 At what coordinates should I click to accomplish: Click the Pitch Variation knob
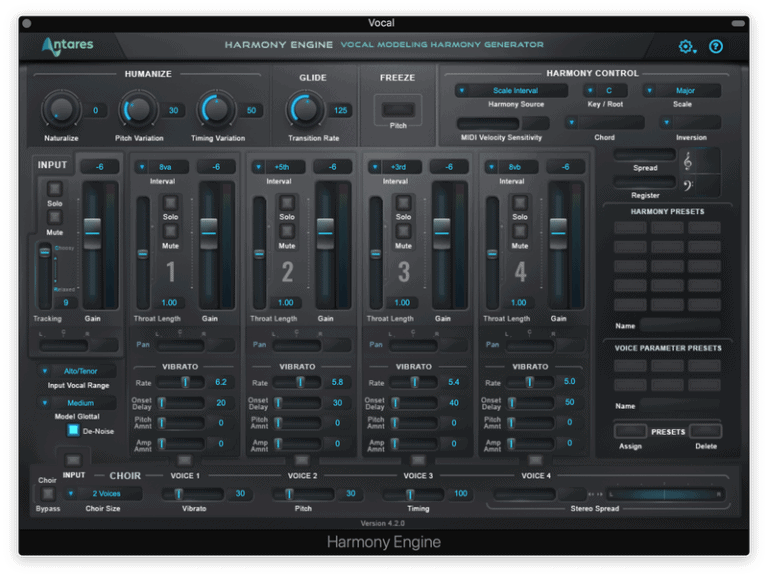[x=139, y=110]
